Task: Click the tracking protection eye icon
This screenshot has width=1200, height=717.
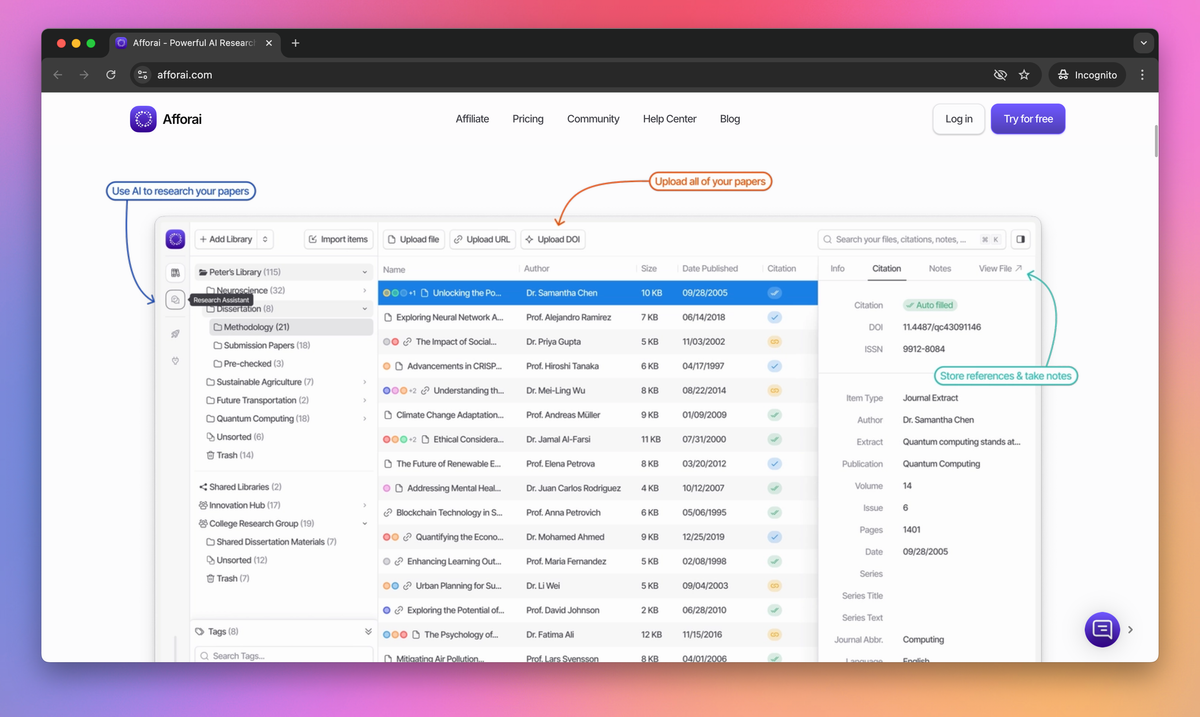Action: tap(999, 75)
